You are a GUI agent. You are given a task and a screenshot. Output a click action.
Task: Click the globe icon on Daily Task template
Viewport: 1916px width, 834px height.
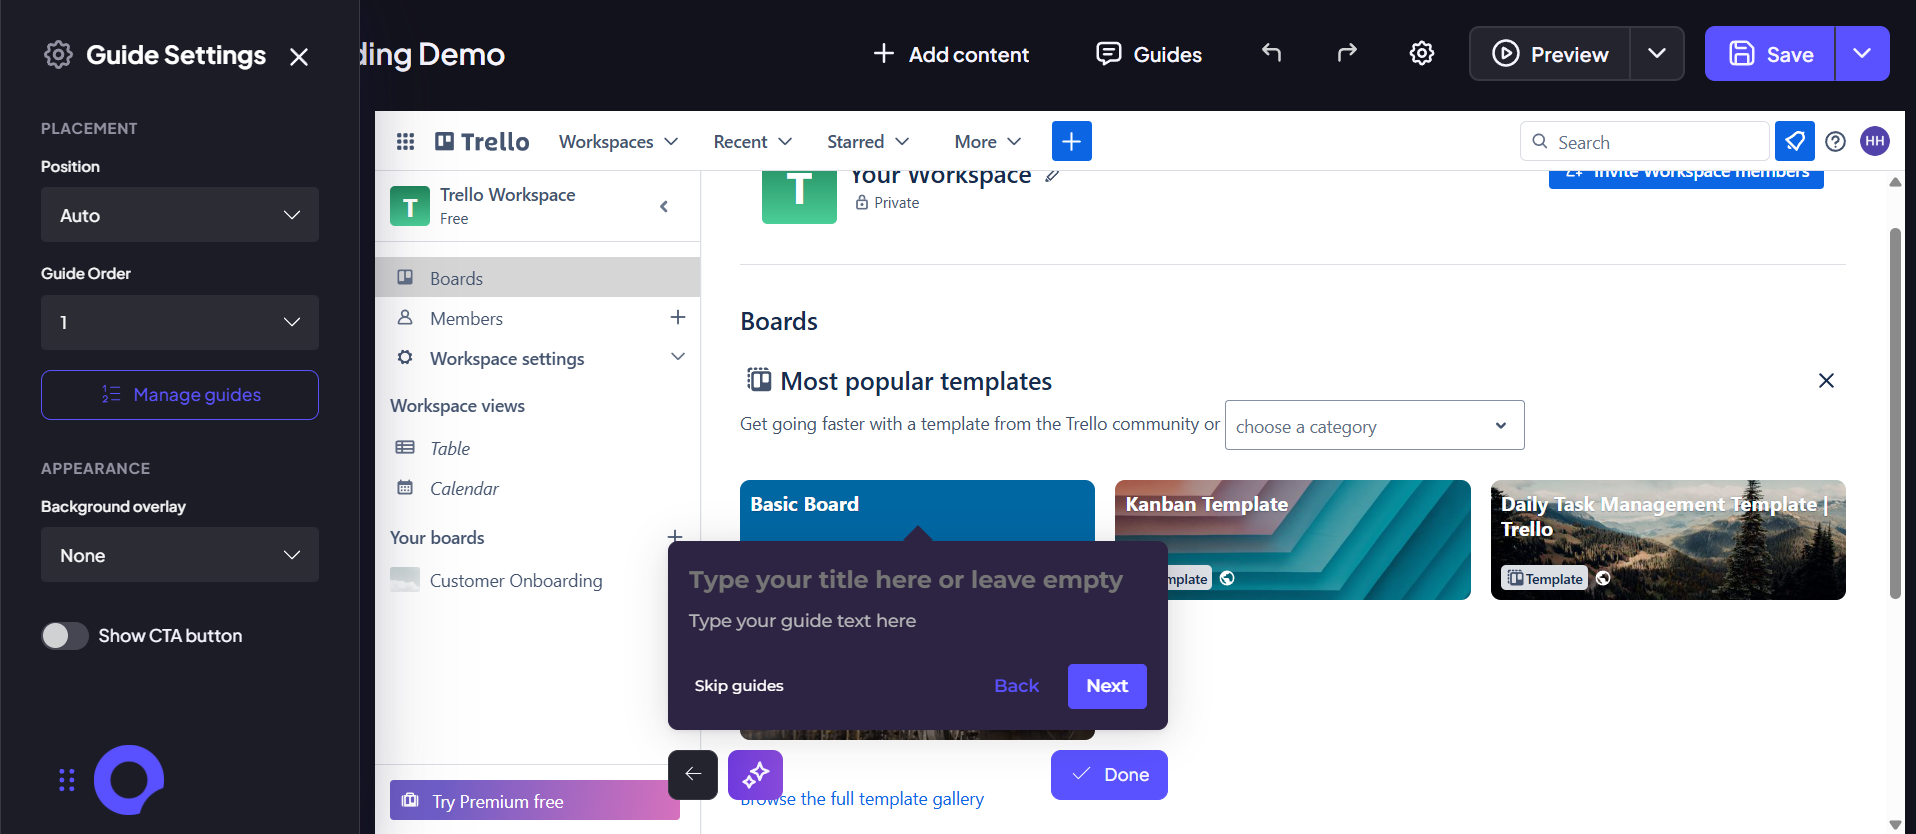click(x=1603, y=578)
